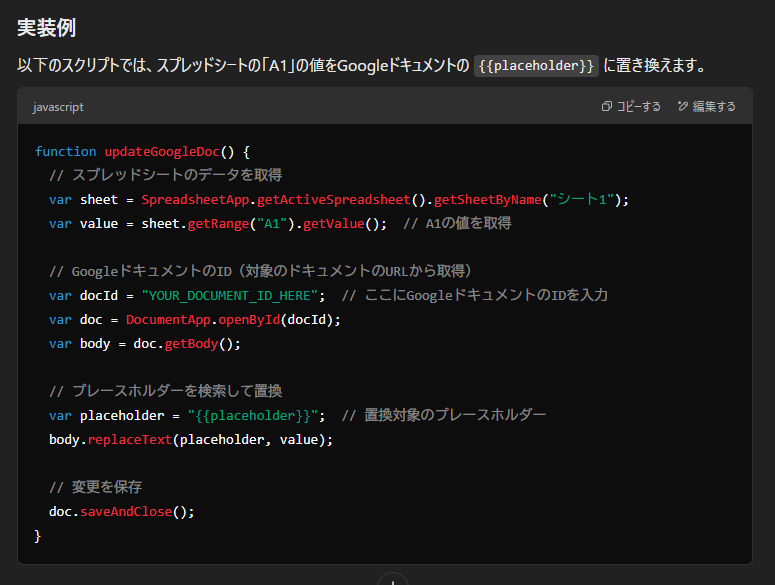This screenshot has height=585, width=775.
Task: Click getActiveSpreadsheet in the code
Action: (x=334, y=200)
